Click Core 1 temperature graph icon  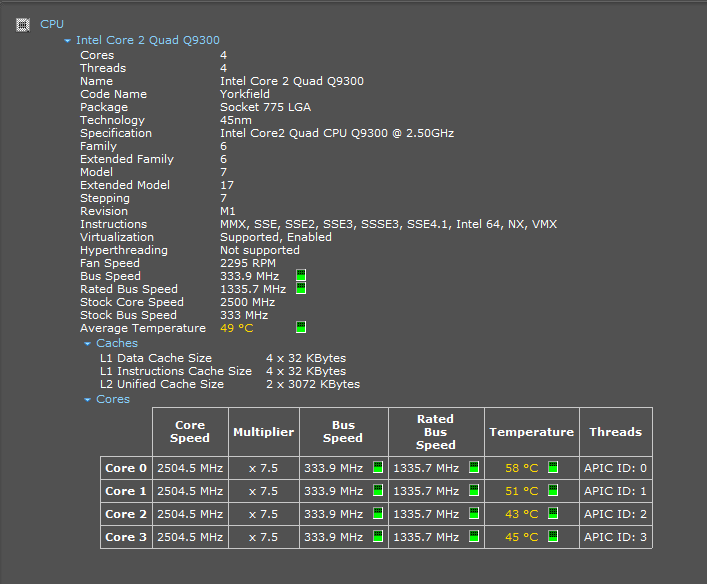coord(553,490)
